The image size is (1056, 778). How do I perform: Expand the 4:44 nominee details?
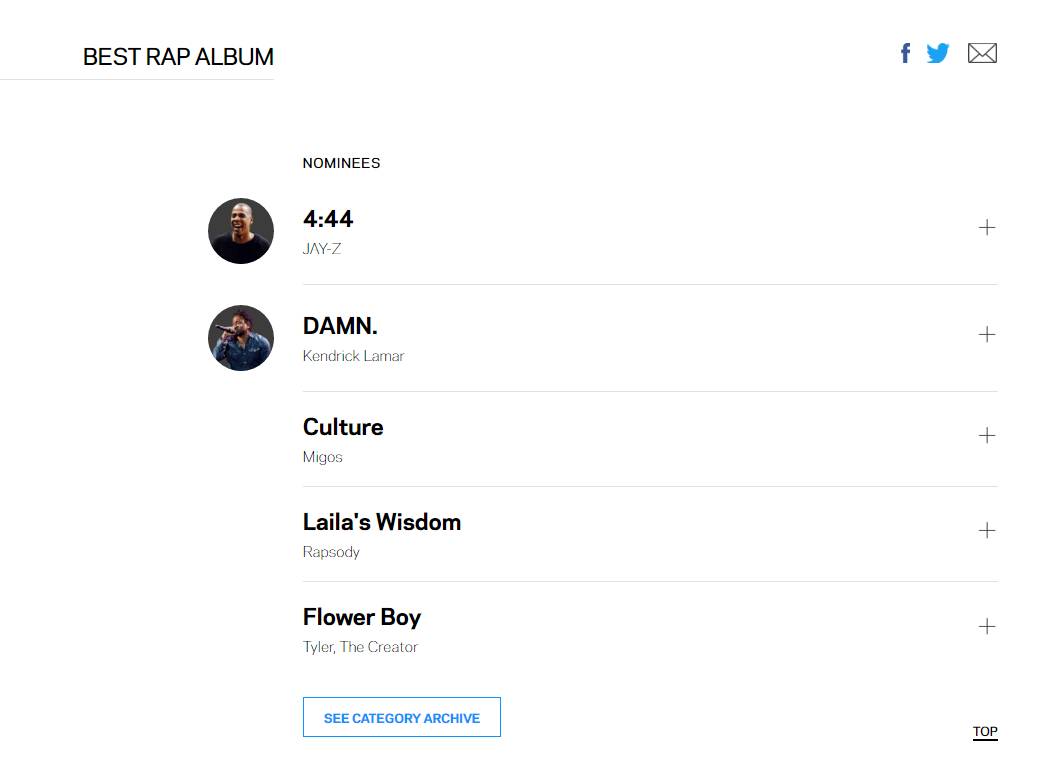tap(987, 228)
